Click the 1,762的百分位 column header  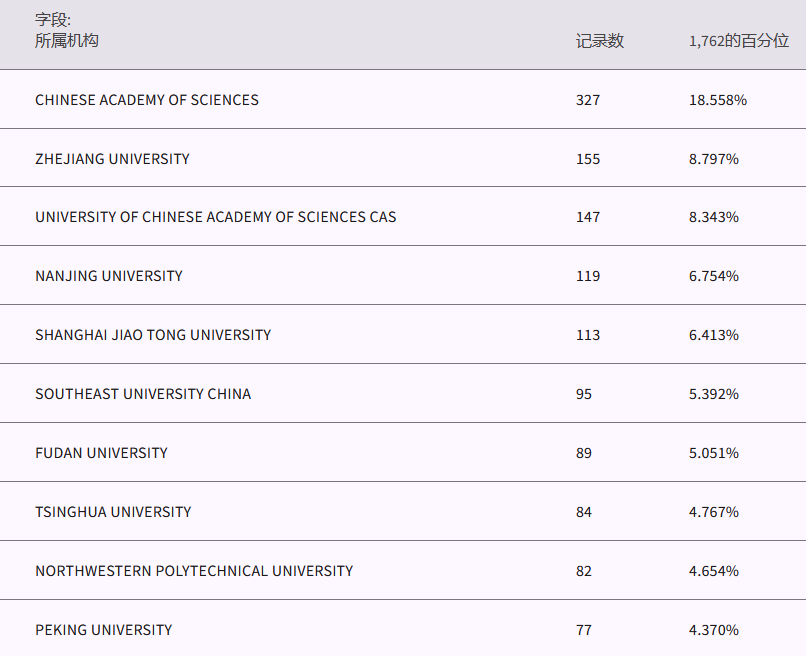pos(739,41)
